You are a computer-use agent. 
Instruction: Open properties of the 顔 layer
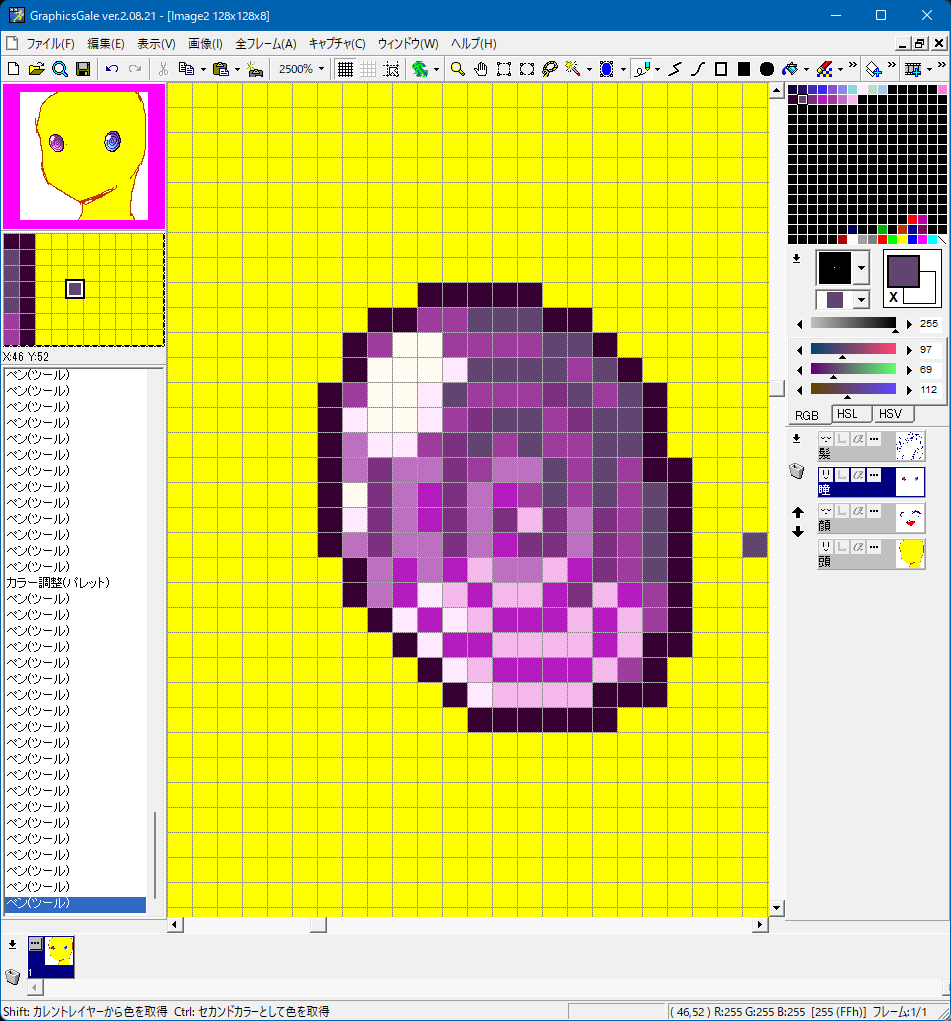(875, 511)
